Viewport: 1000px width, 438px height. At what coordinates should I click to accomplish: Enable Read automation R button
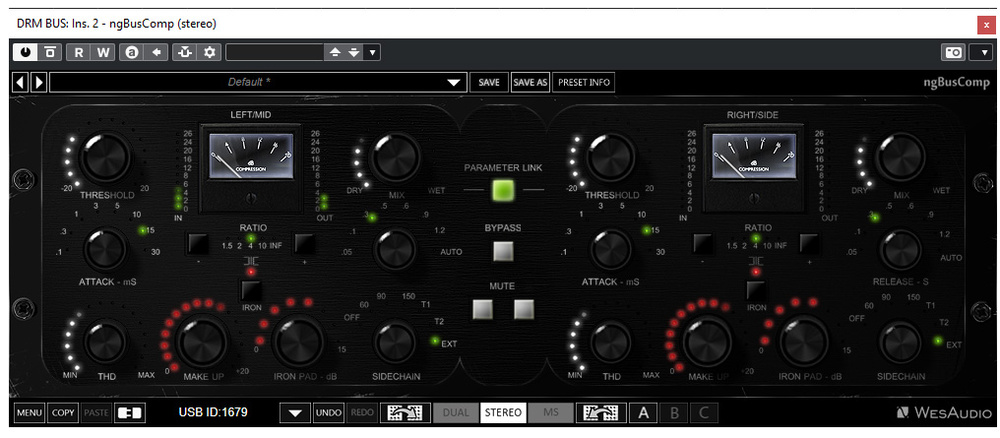click(79, 52)
